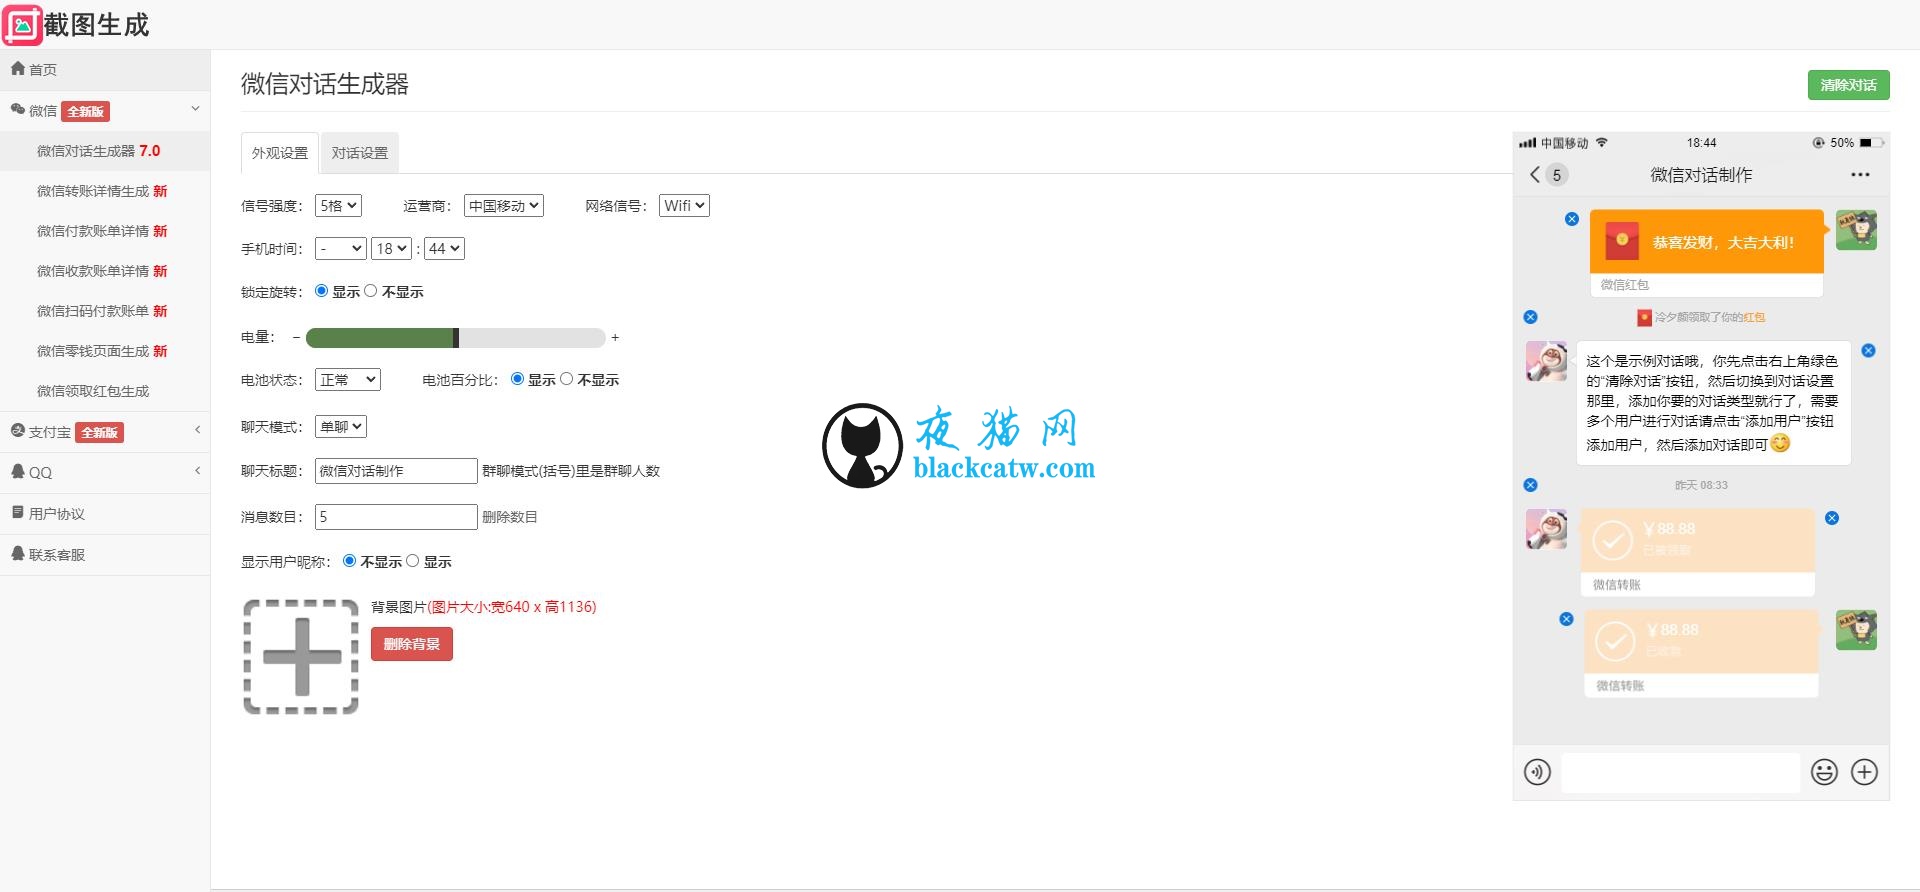The width and height of the screenshot is (1920, 892).
Task: Select 电池百分比 不显示 radio
Action: pyautogui.click(x=567, y=379)
